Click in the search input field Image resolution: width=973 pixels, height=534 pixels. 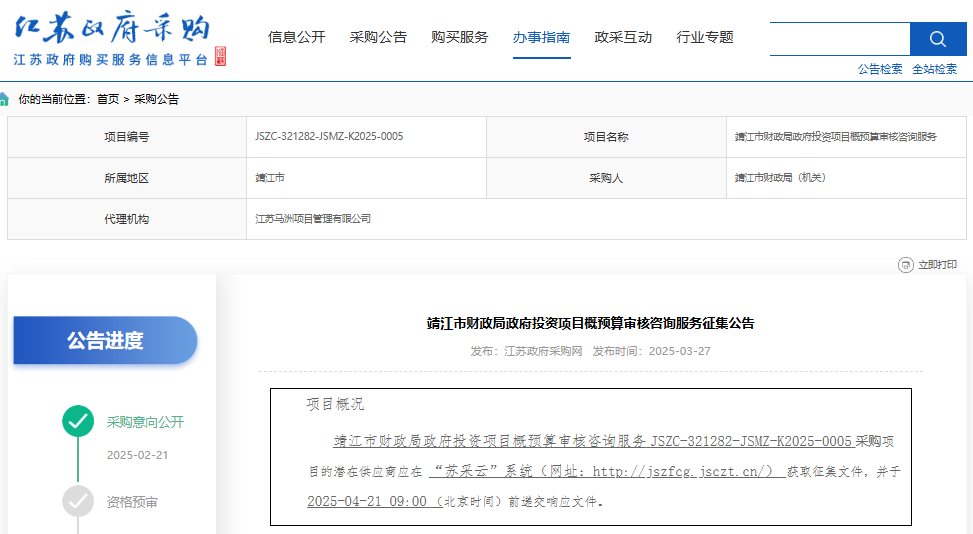pos(839,39)
